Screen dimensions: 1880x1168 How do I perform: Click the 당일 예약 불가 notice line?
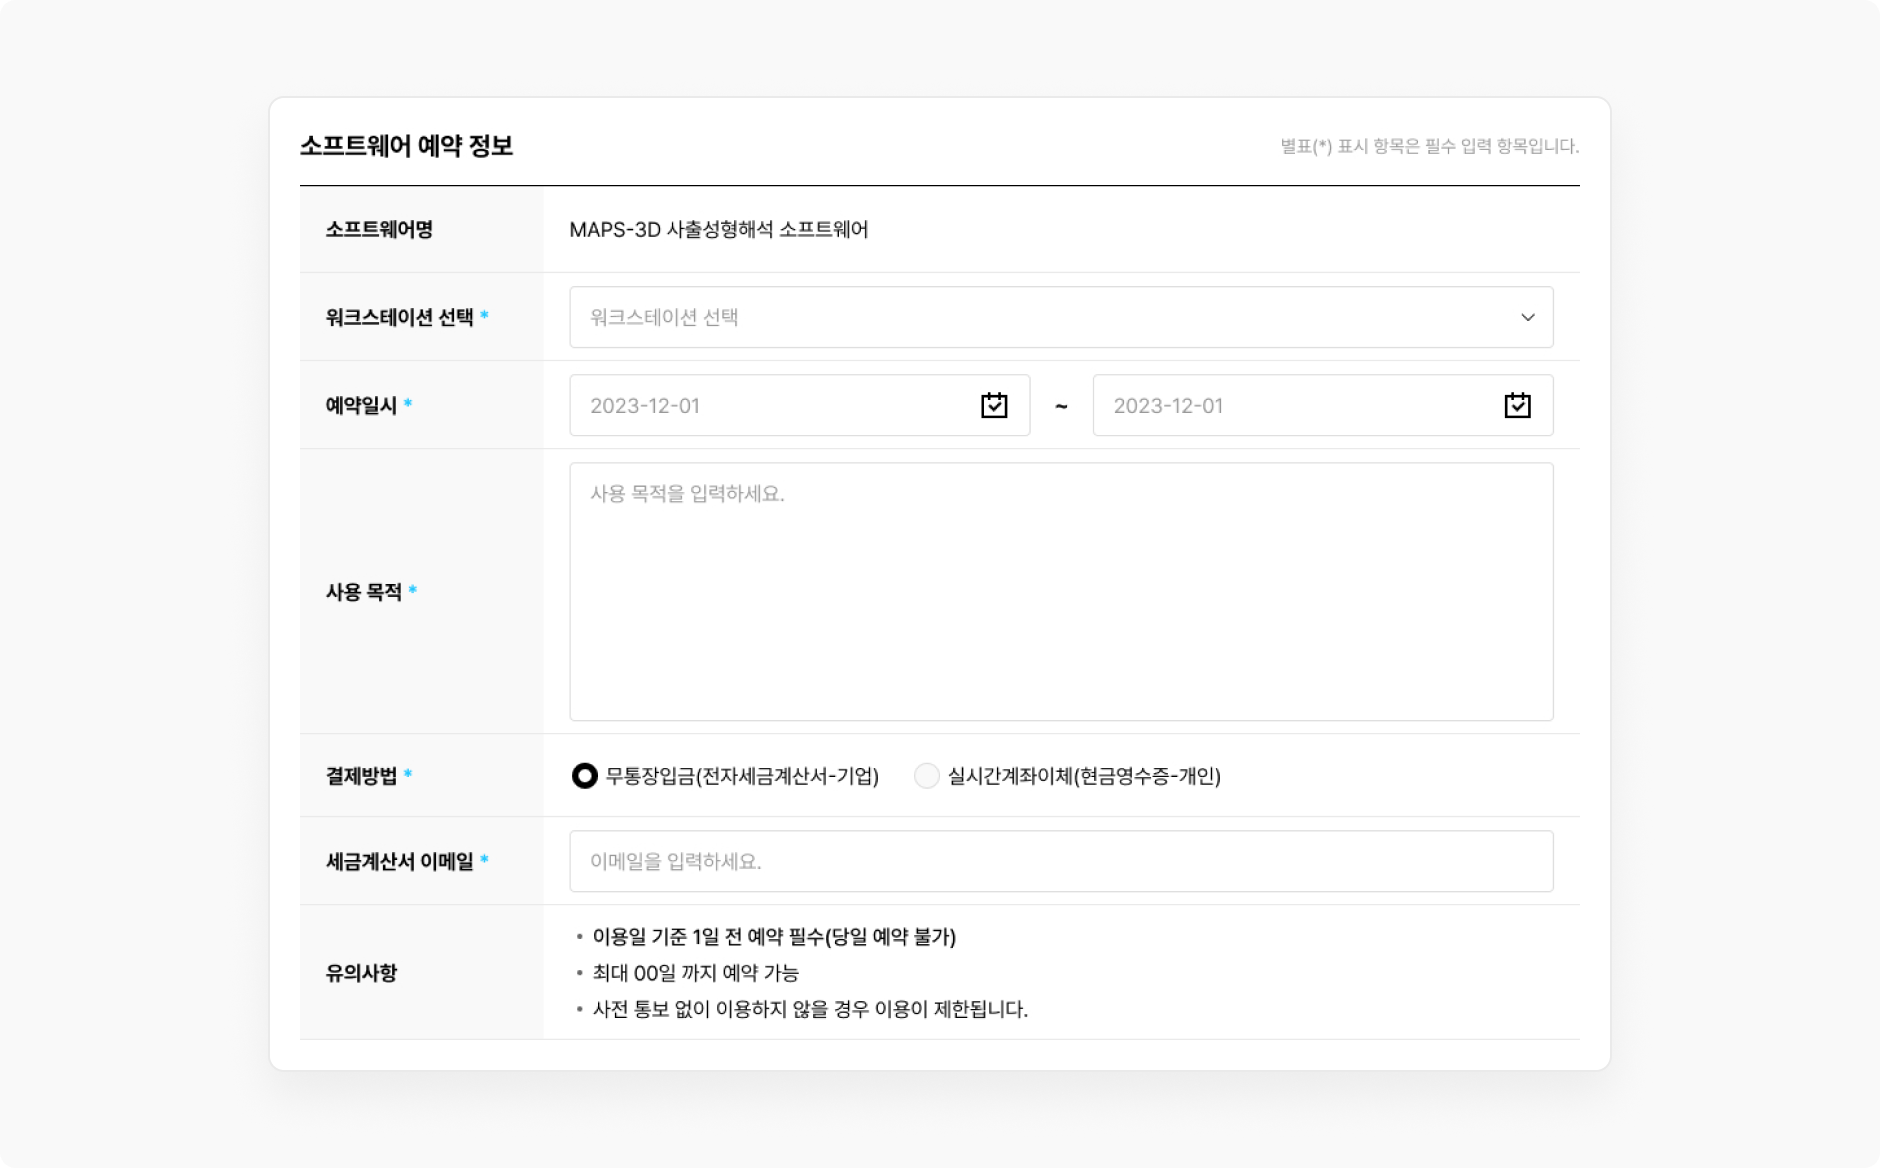tap(774, 937)
